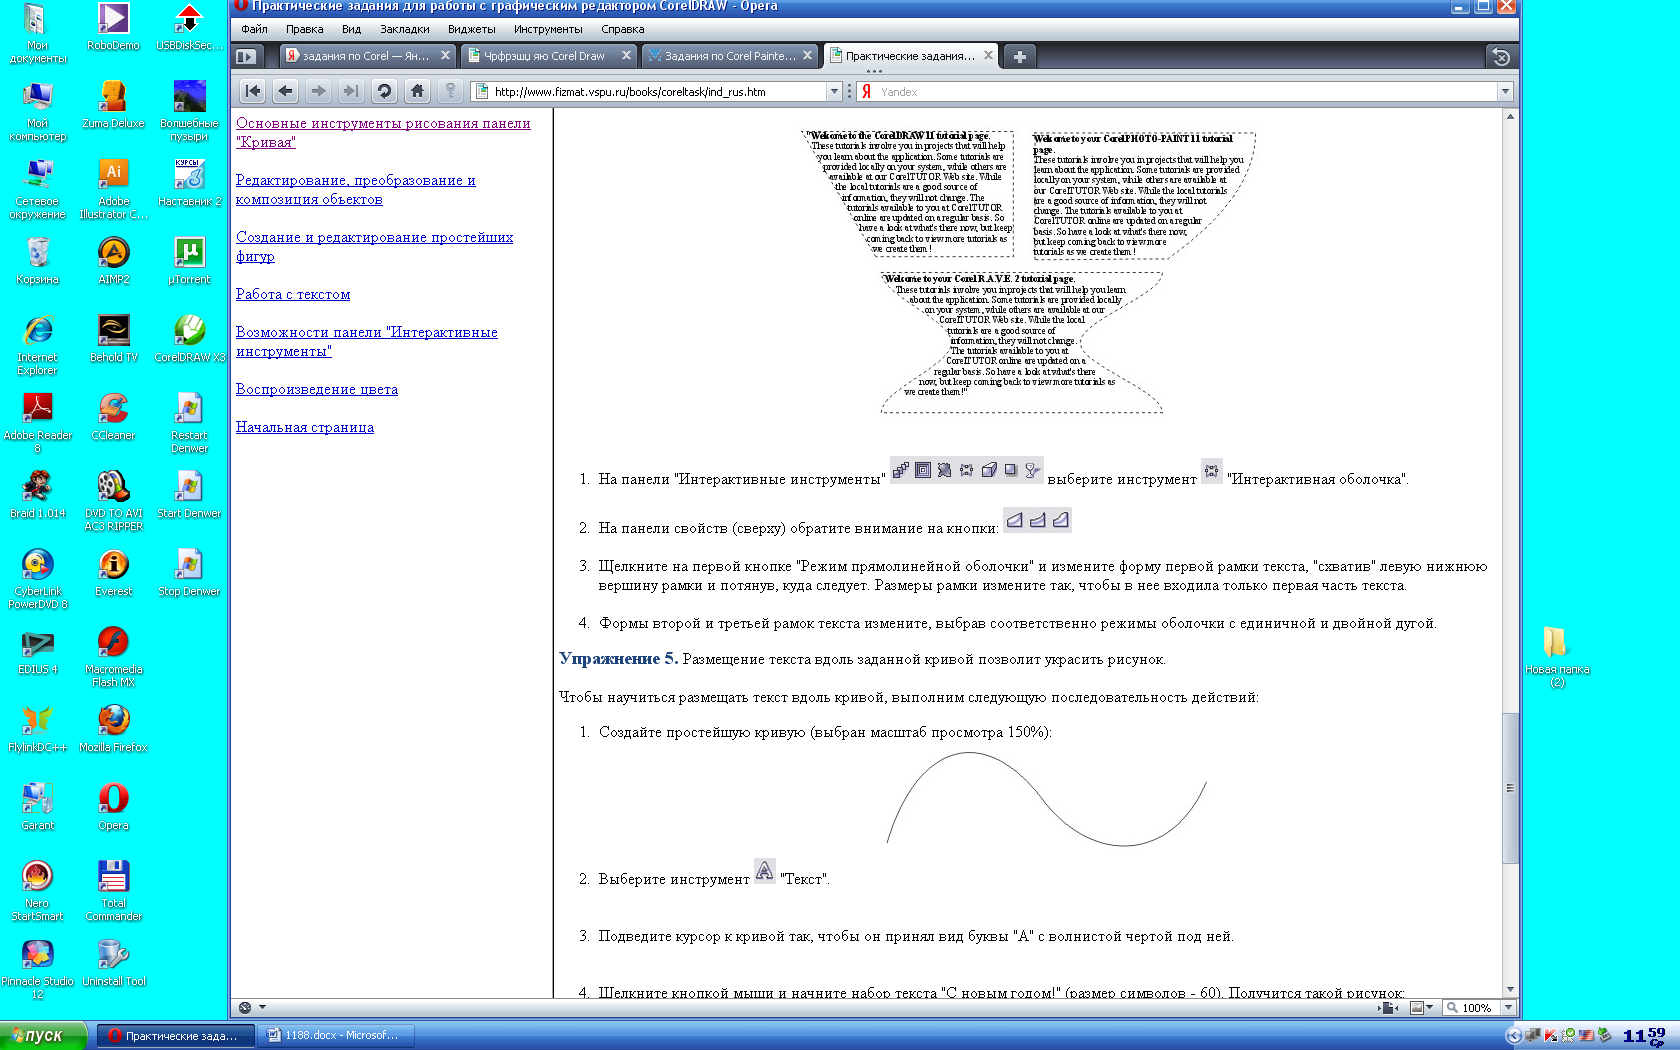This screenshot has width=1680, height=1050.
Task: Open the Виджеты menu
Action: point(471,29)
